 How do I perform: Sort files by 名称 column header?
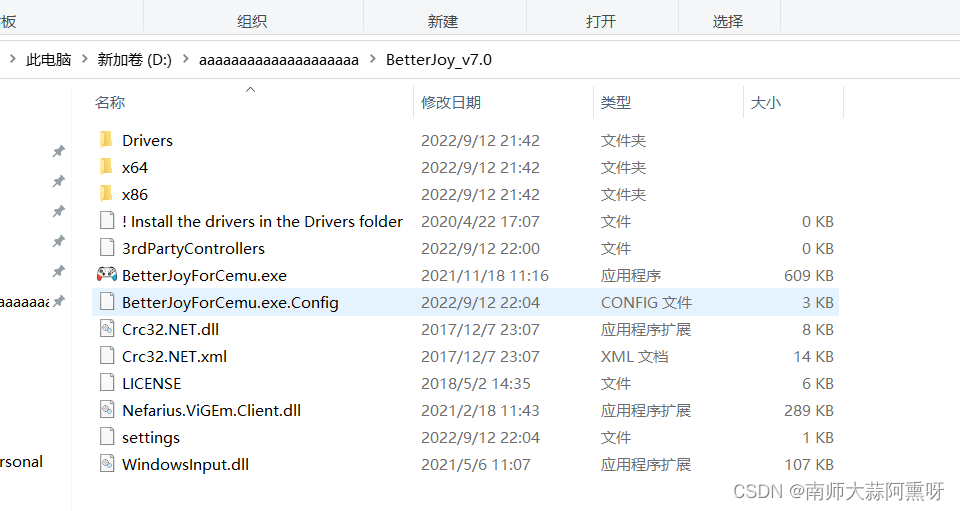(x=110, y=102)
